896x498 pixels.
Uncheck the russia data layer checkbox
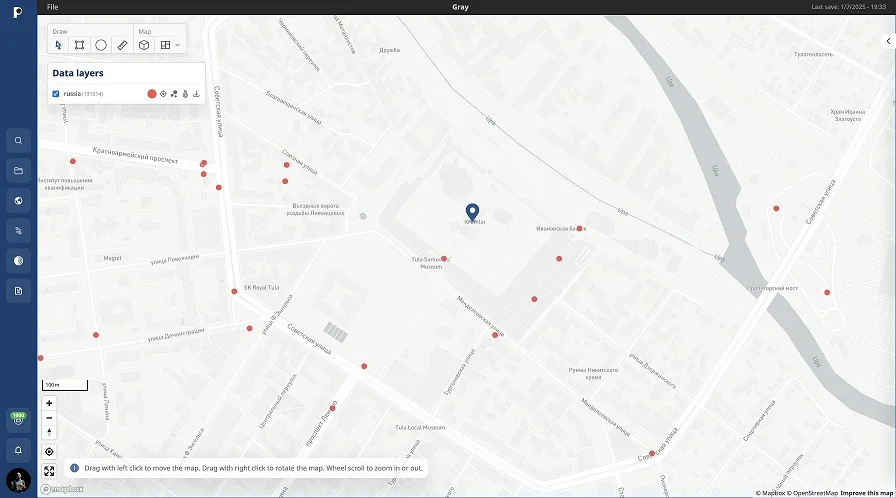(56, 94)
